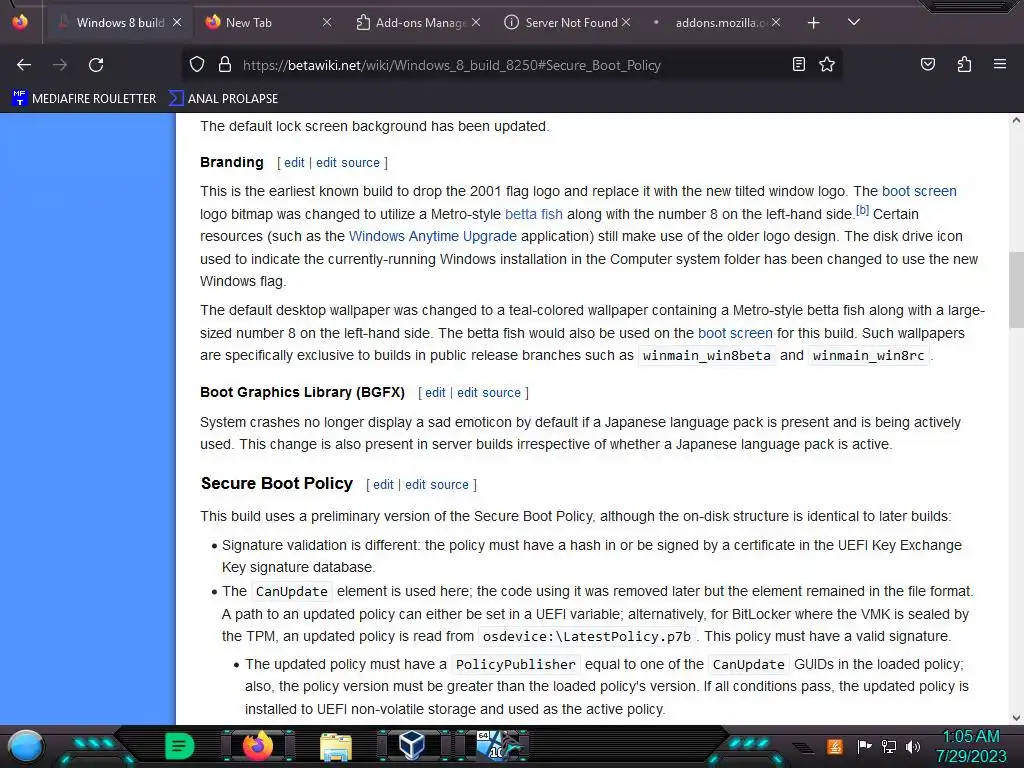Click the Firefox taskbar icon
1024x768 pixels.
tap(257, 746)
